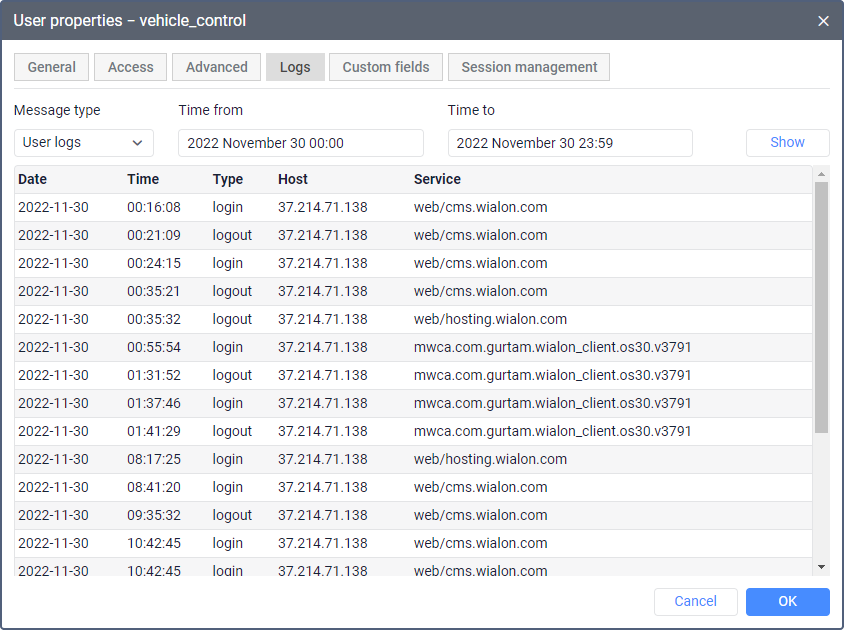
Task: Go to Custom fields tab
Action: click(x=386, y=67)
